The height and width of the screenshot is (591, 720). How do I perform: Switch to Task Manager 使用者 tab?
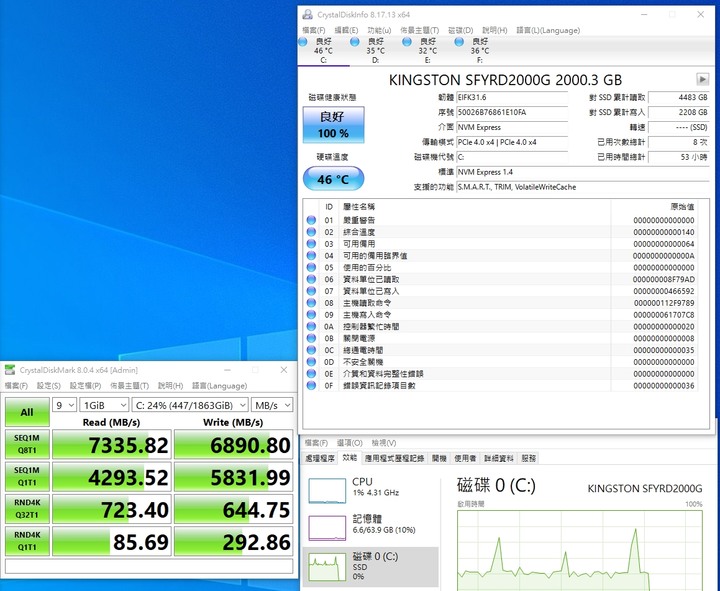[x=465, y=458]
